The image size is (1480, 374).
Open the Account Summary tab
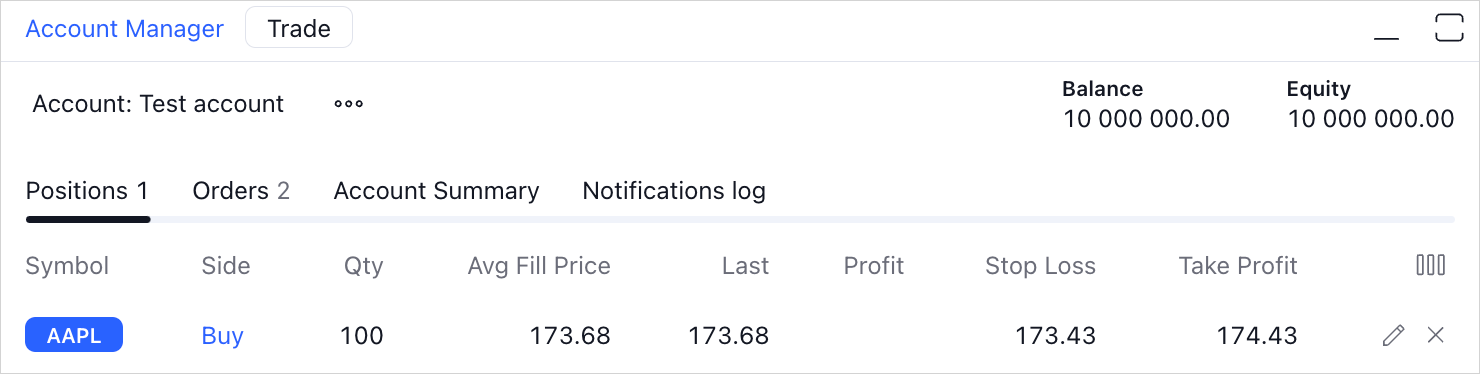tap(436, 191)
